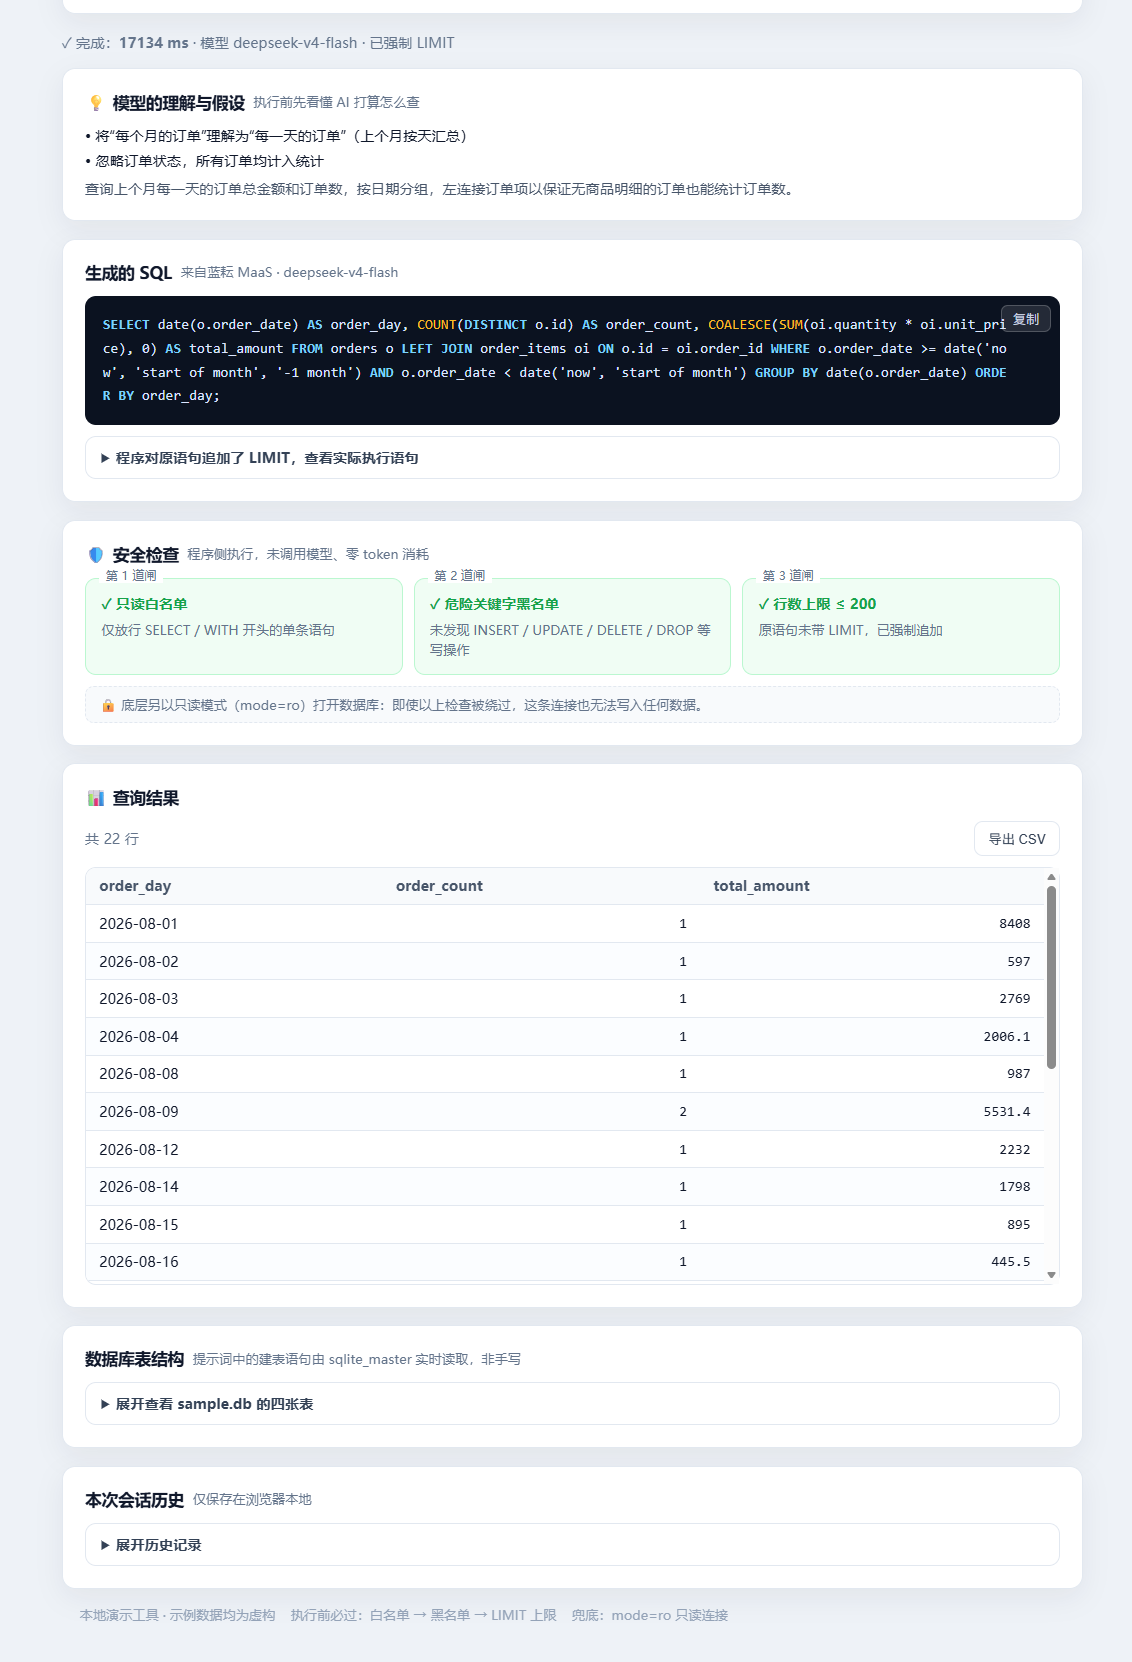
Task: Click the order_day column header
Action: tap(135, 886)
